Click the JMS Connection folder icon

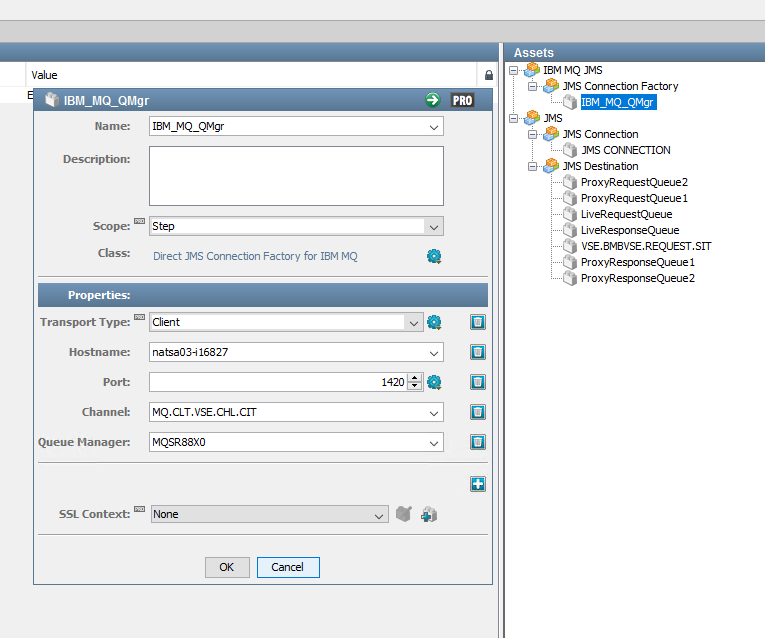click(x=551, y=134)
